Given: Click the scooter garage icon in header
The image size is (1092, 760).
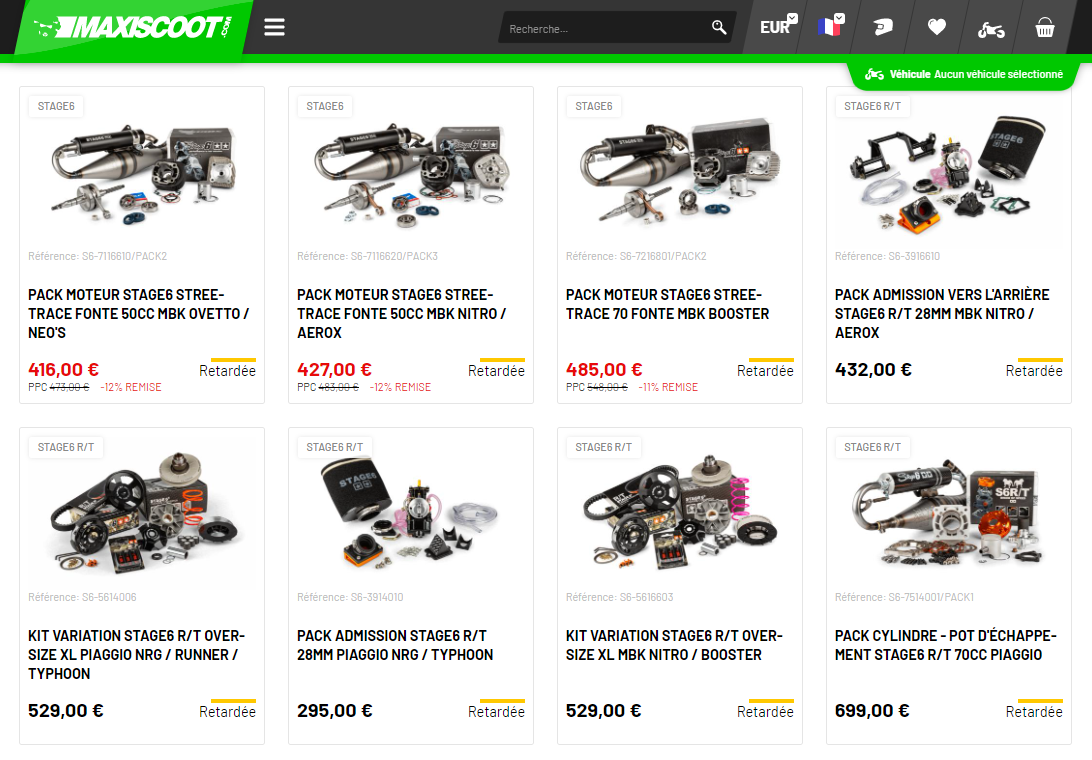Looking at the screenshot, I should [x=990, y=29].
